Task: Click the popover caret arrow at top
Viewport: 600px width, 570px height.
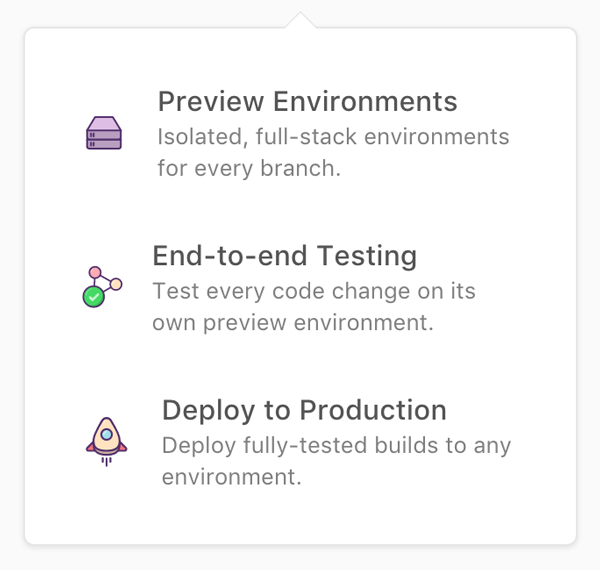Action: (299, 20)
